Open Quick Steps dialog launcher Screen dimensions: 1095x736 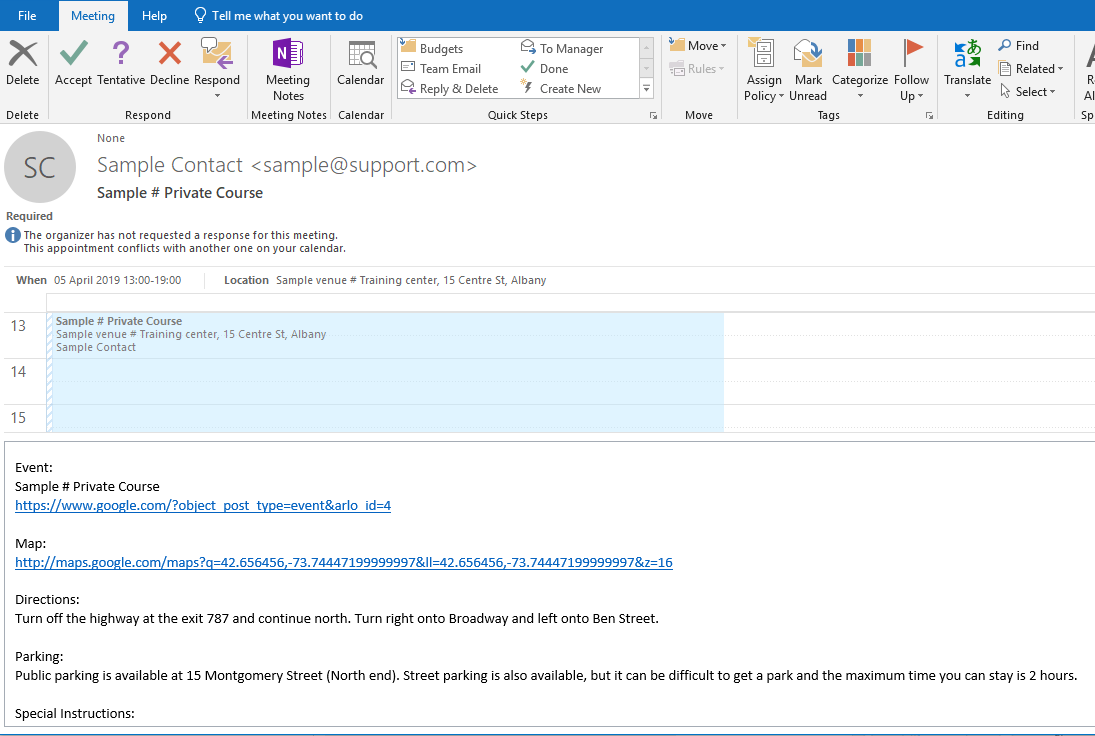pyautogui.click(x=654, y=115)
